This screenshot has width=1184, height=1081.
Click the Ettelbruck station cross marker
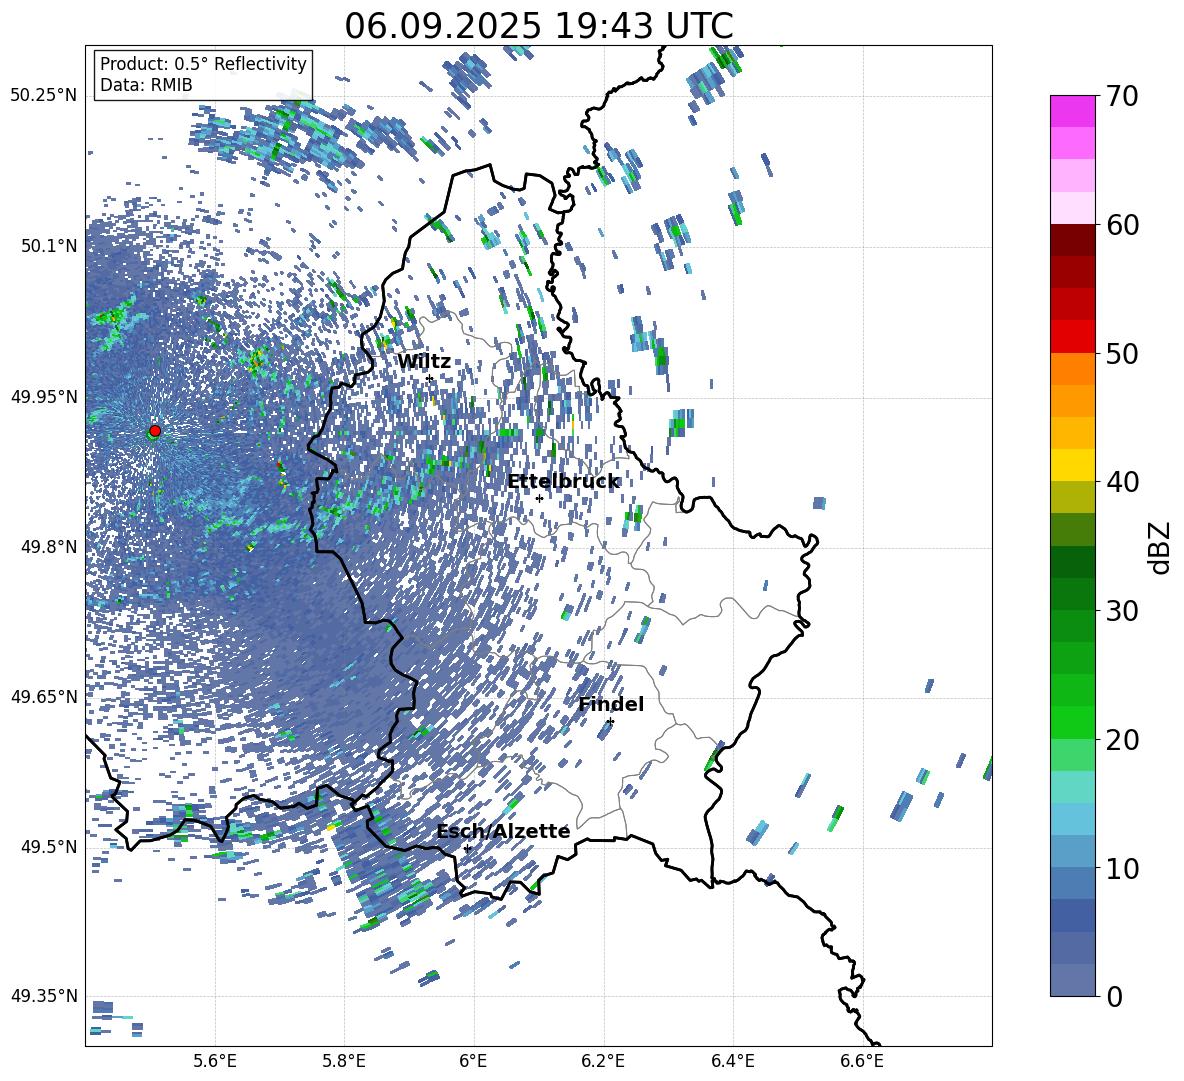(539, 498)
